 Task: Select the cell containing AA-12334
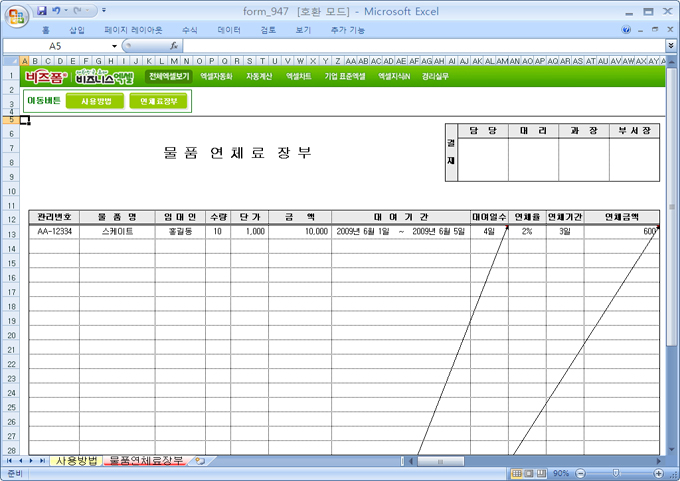54,232
